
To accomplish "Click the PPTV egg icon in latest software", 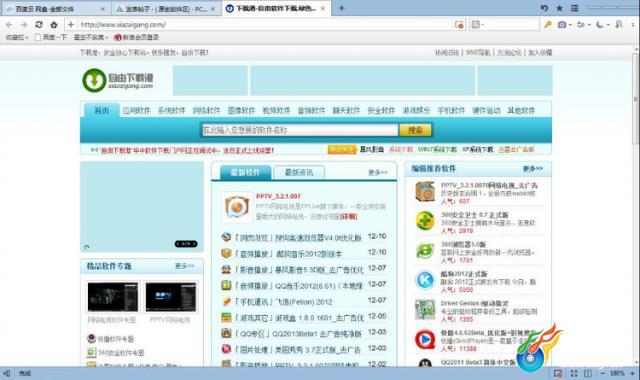I will click(237, 207).
